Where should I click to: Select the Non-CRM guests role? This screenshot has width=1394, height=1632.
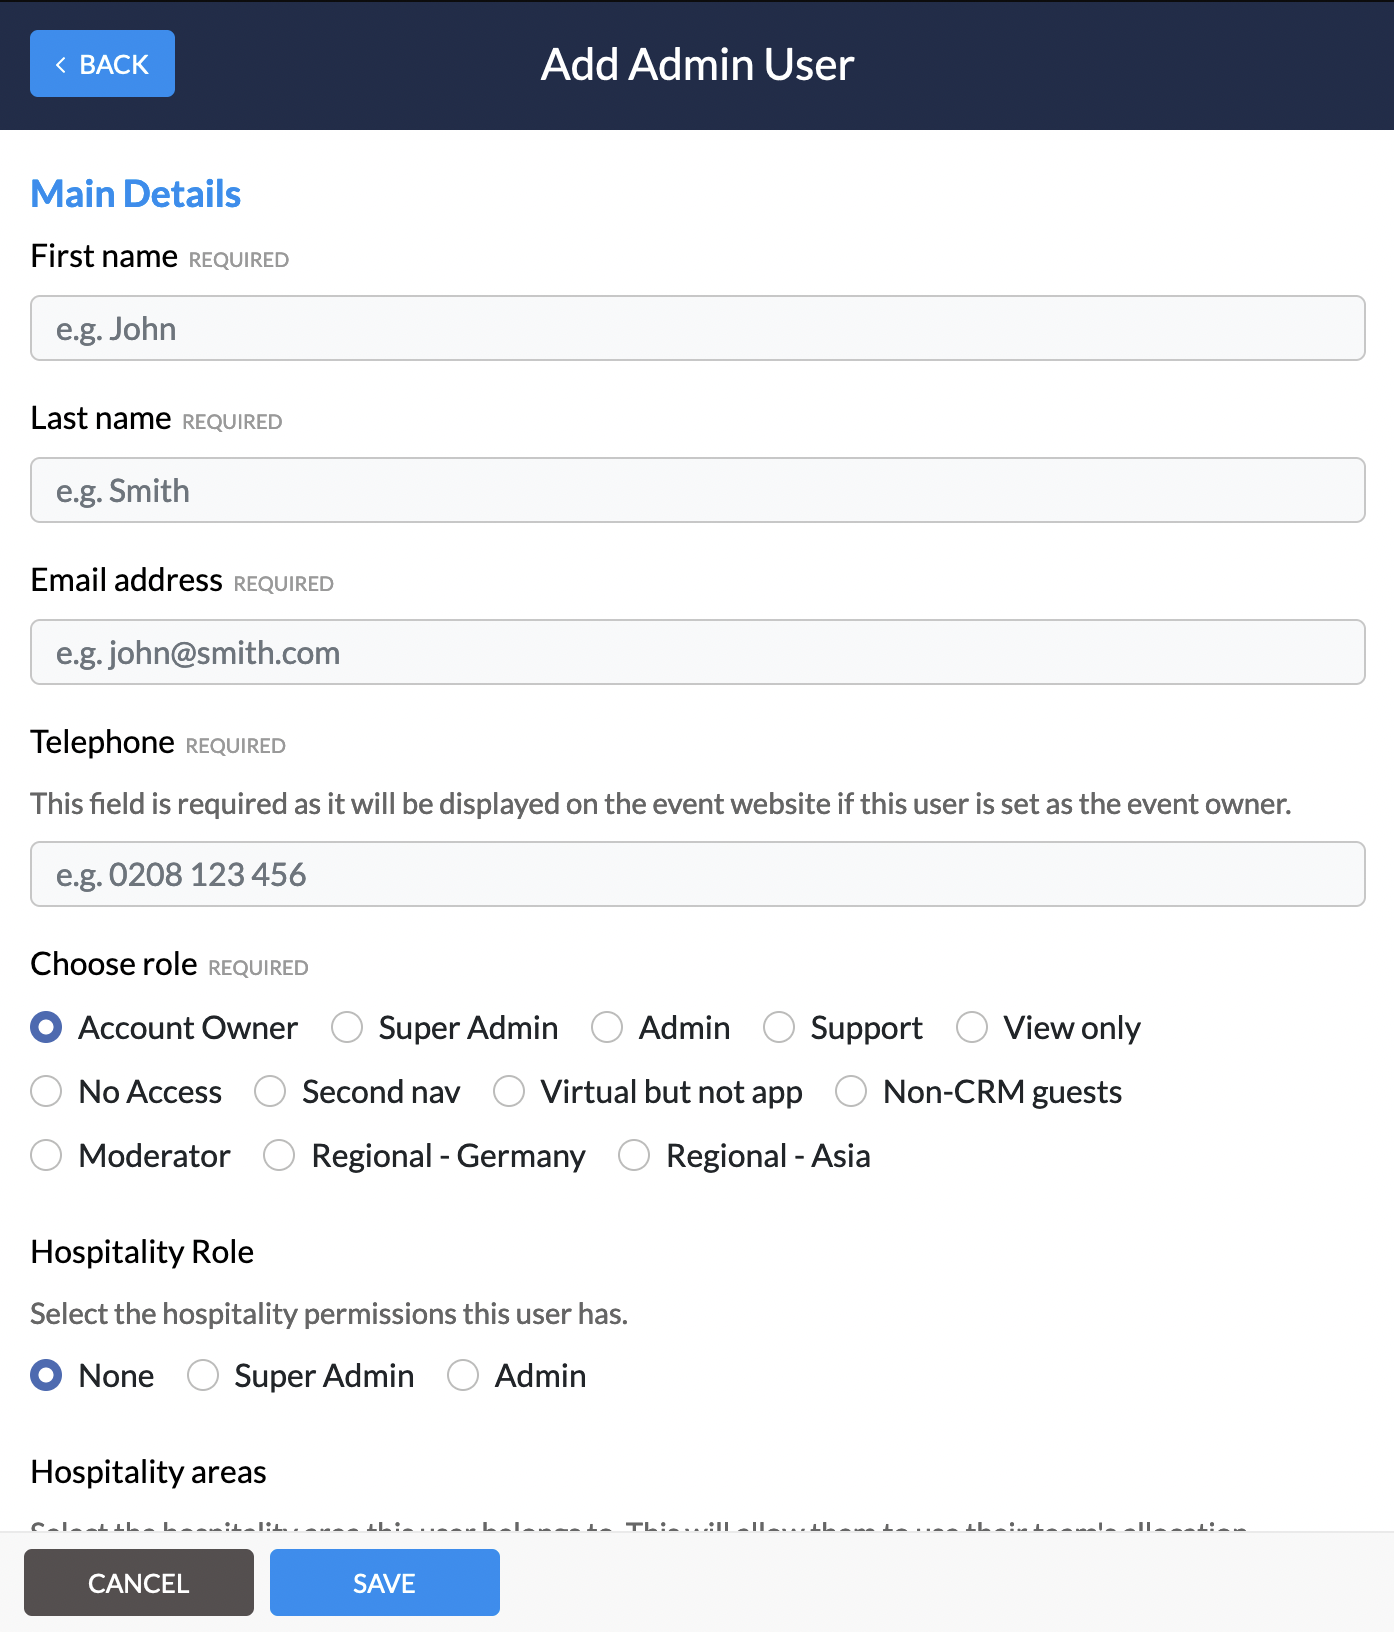pyautogui.click(x=851, y=1091)
